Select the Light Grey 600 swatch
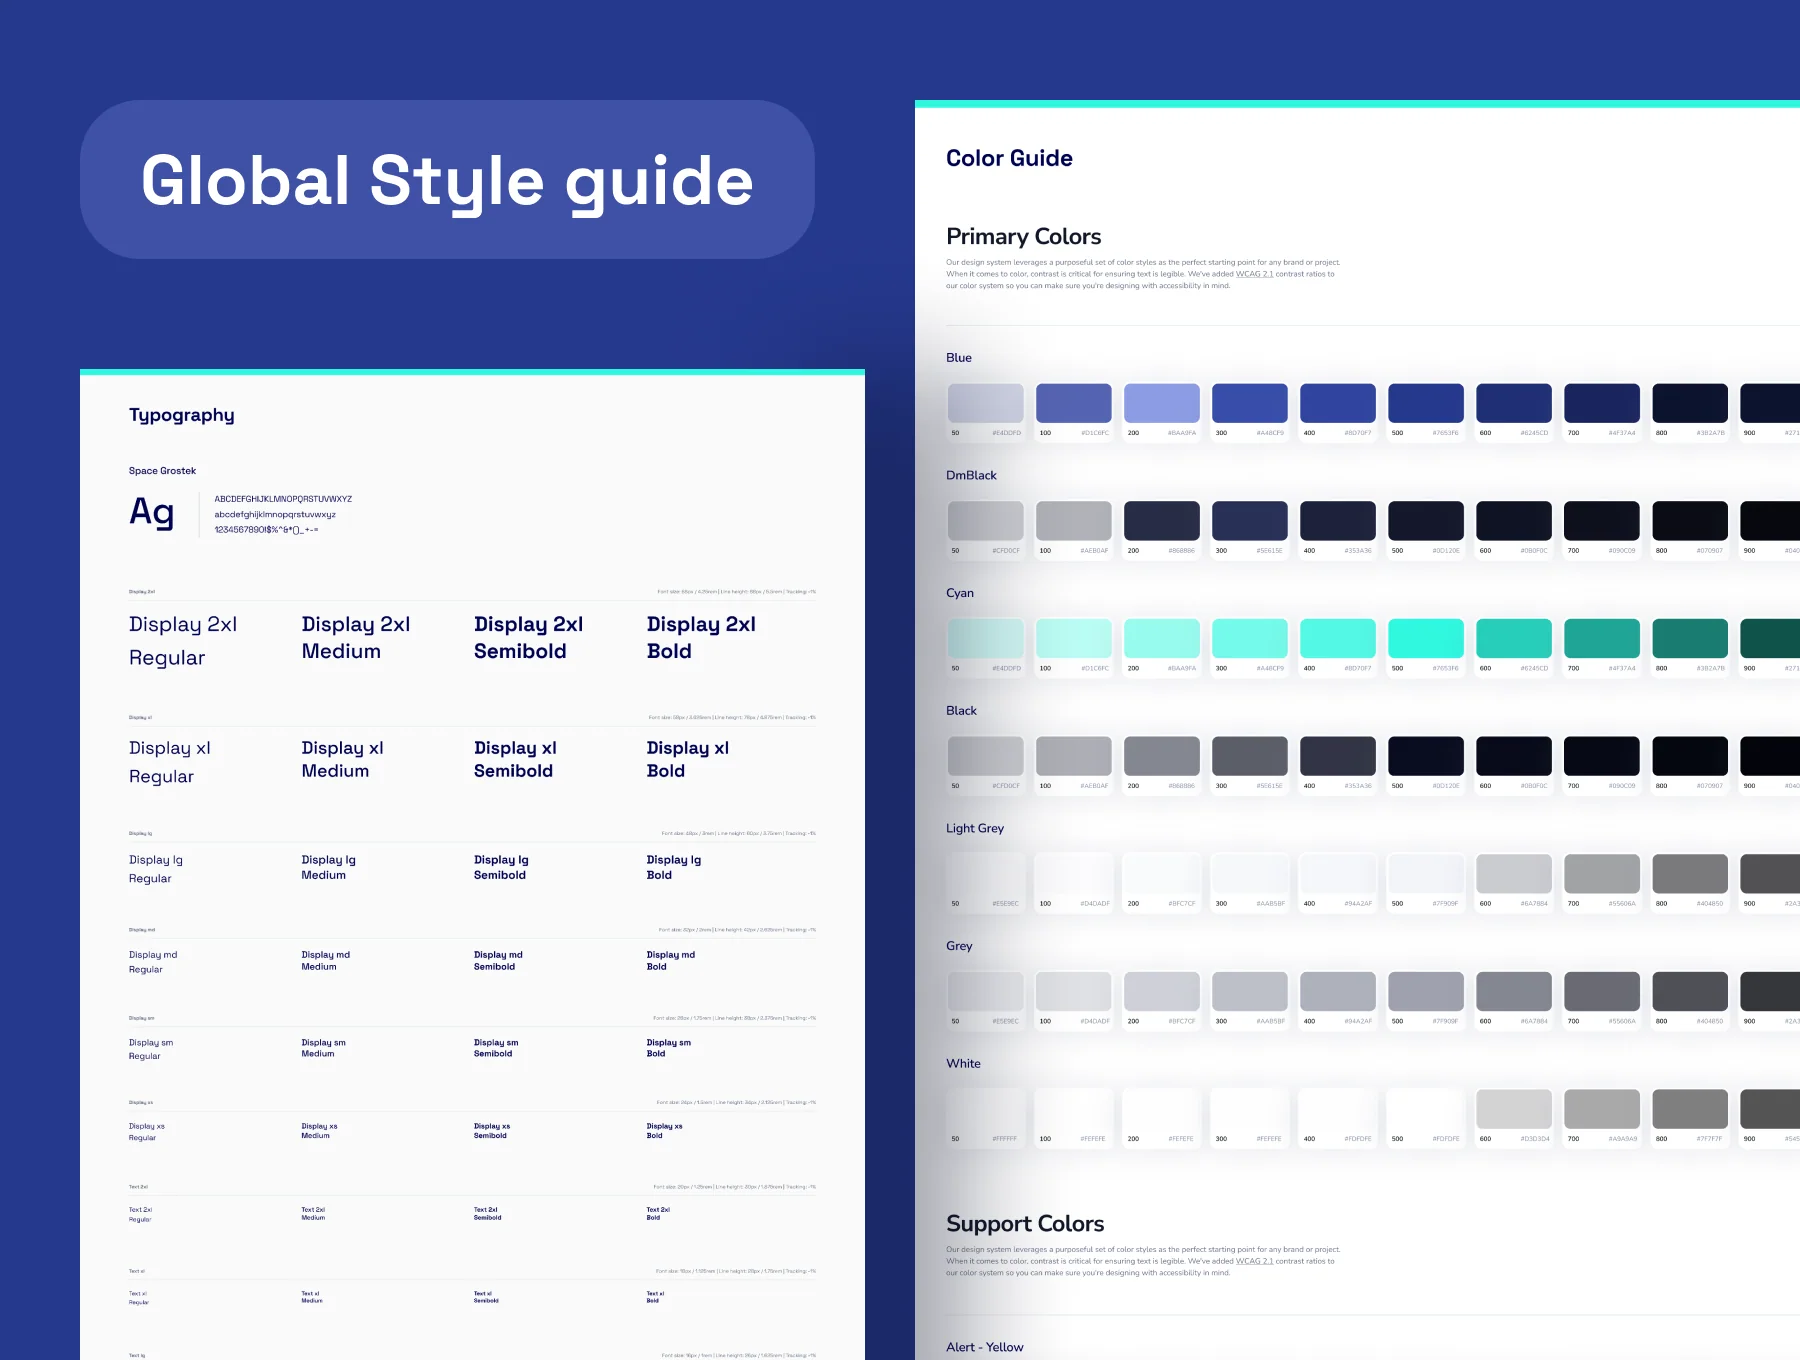 tap(1513, 874)
